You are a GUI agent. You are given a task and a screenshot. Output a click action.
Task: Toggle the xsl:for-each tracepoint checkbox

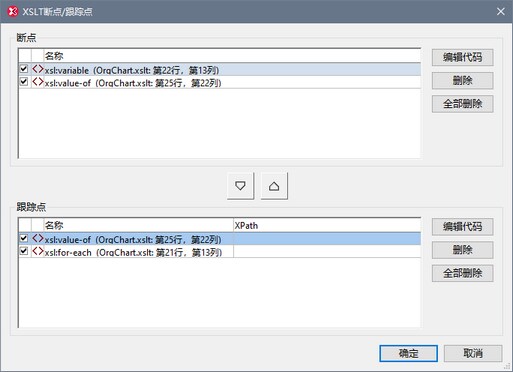pyautogui.click(x=24, y=251)
